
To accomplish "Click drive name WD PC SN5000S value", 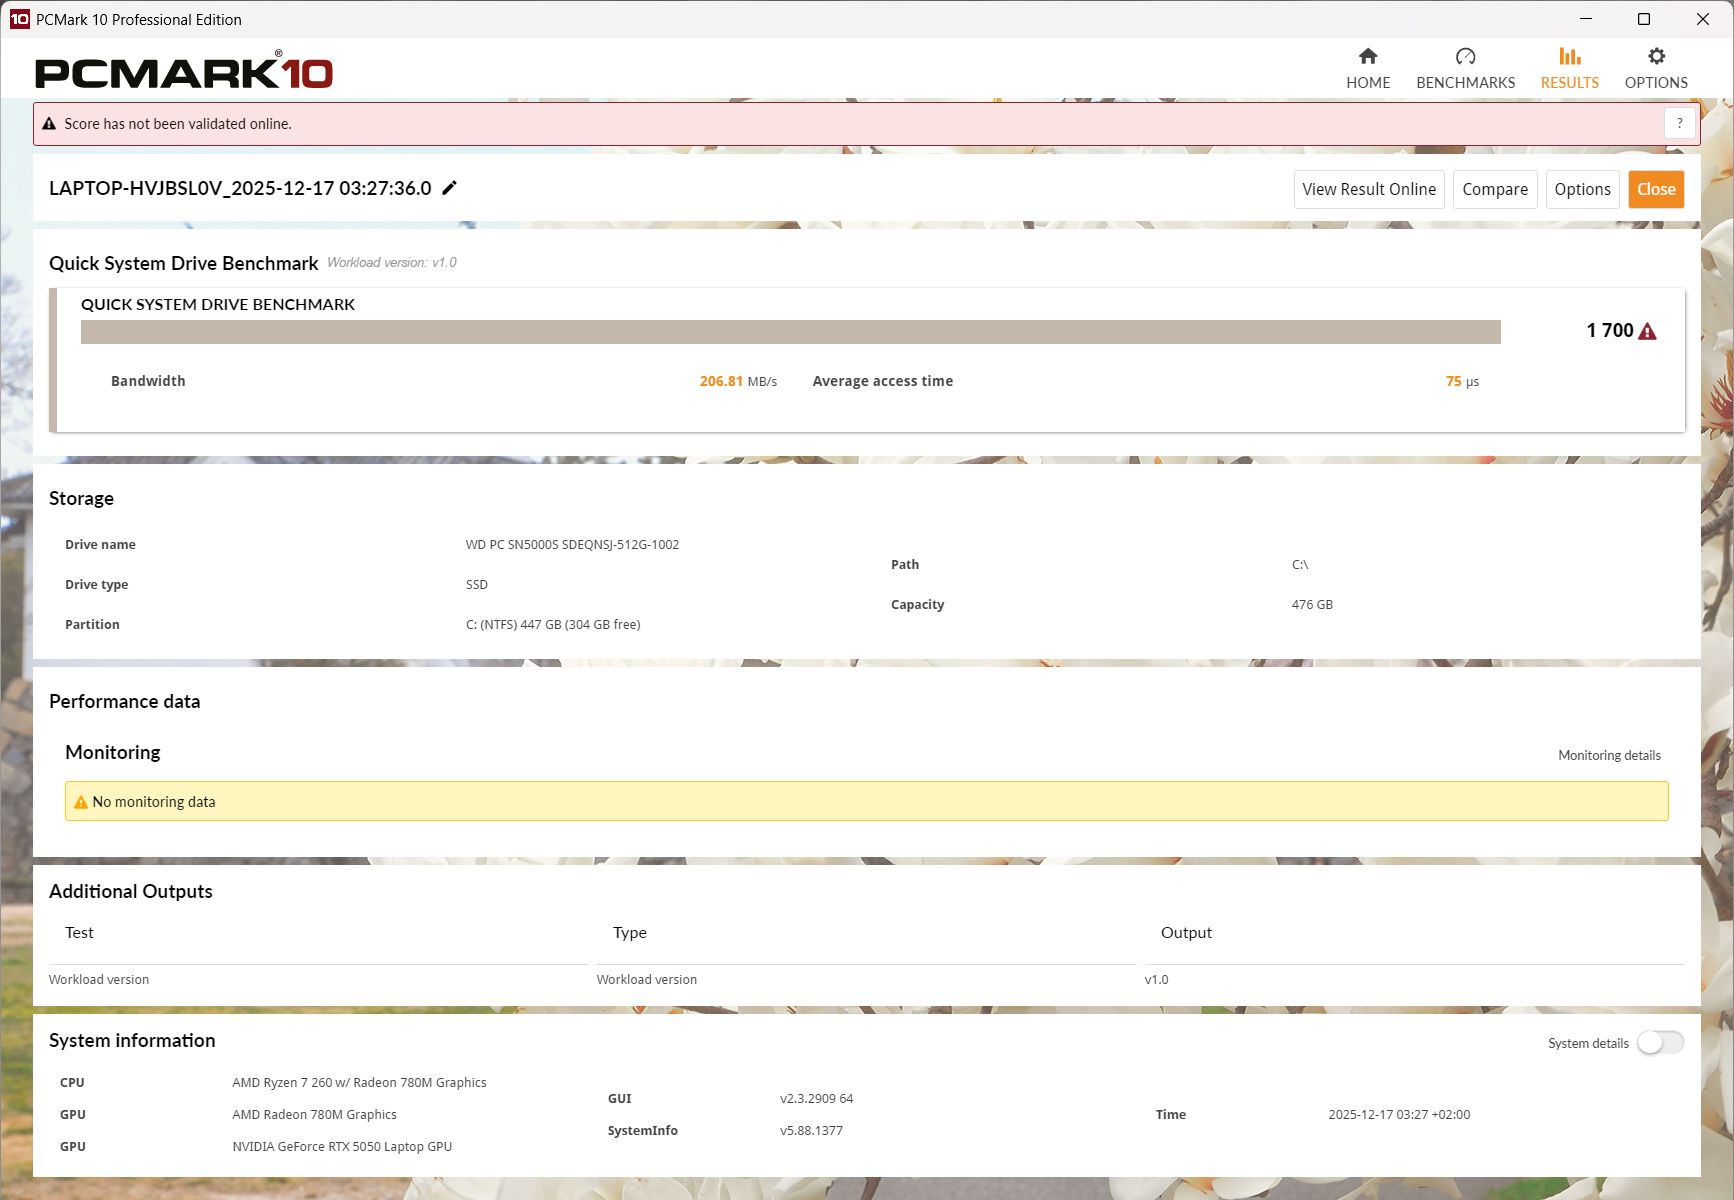I will click(572, 545).
